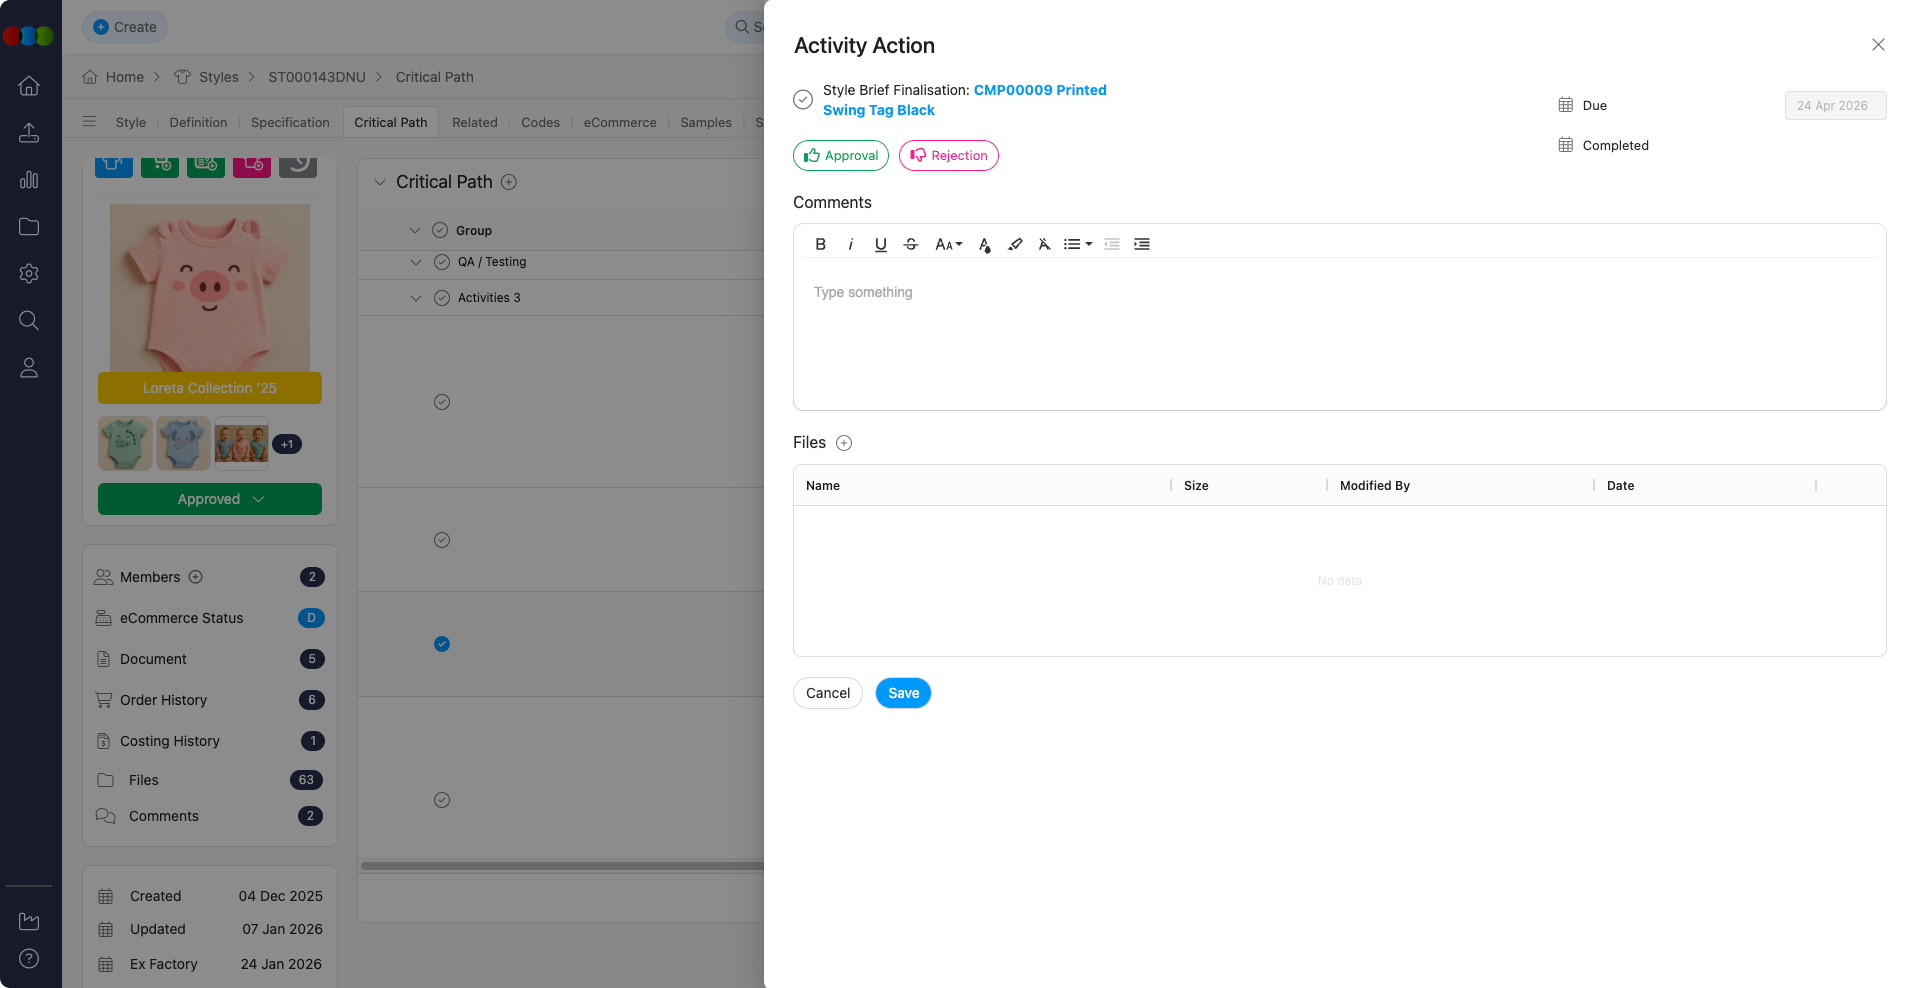The image size is (1916, 988).
Task: Click into the comments text area
Action: tap(1339, 335)
